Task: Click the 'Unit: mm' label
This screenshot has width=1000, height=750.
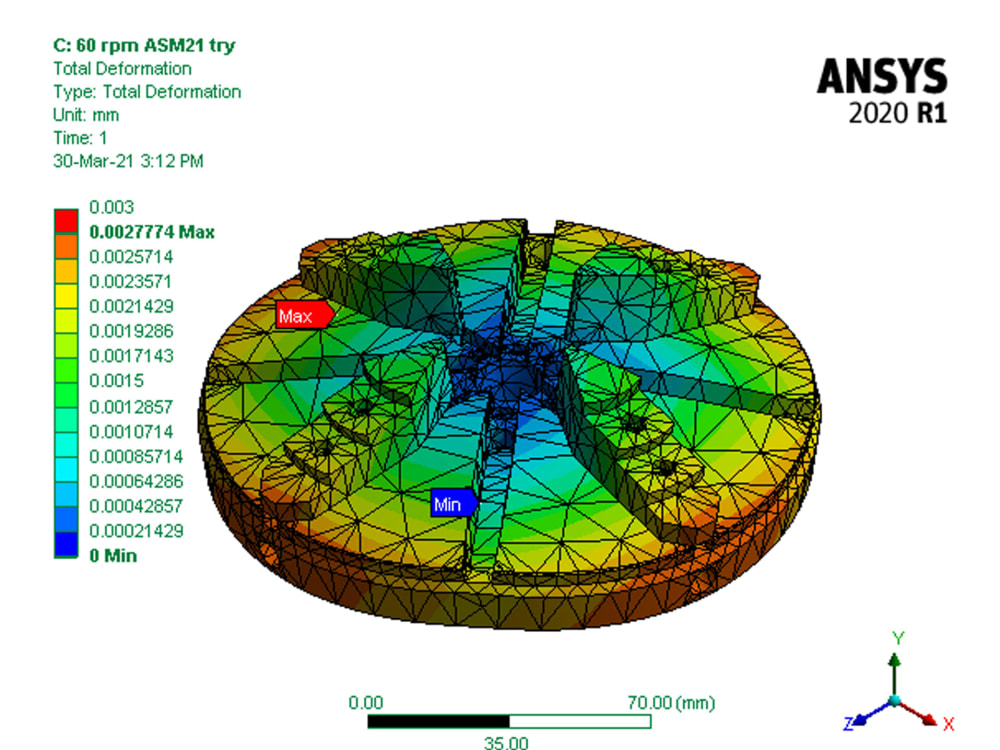Action: [85, 115]
